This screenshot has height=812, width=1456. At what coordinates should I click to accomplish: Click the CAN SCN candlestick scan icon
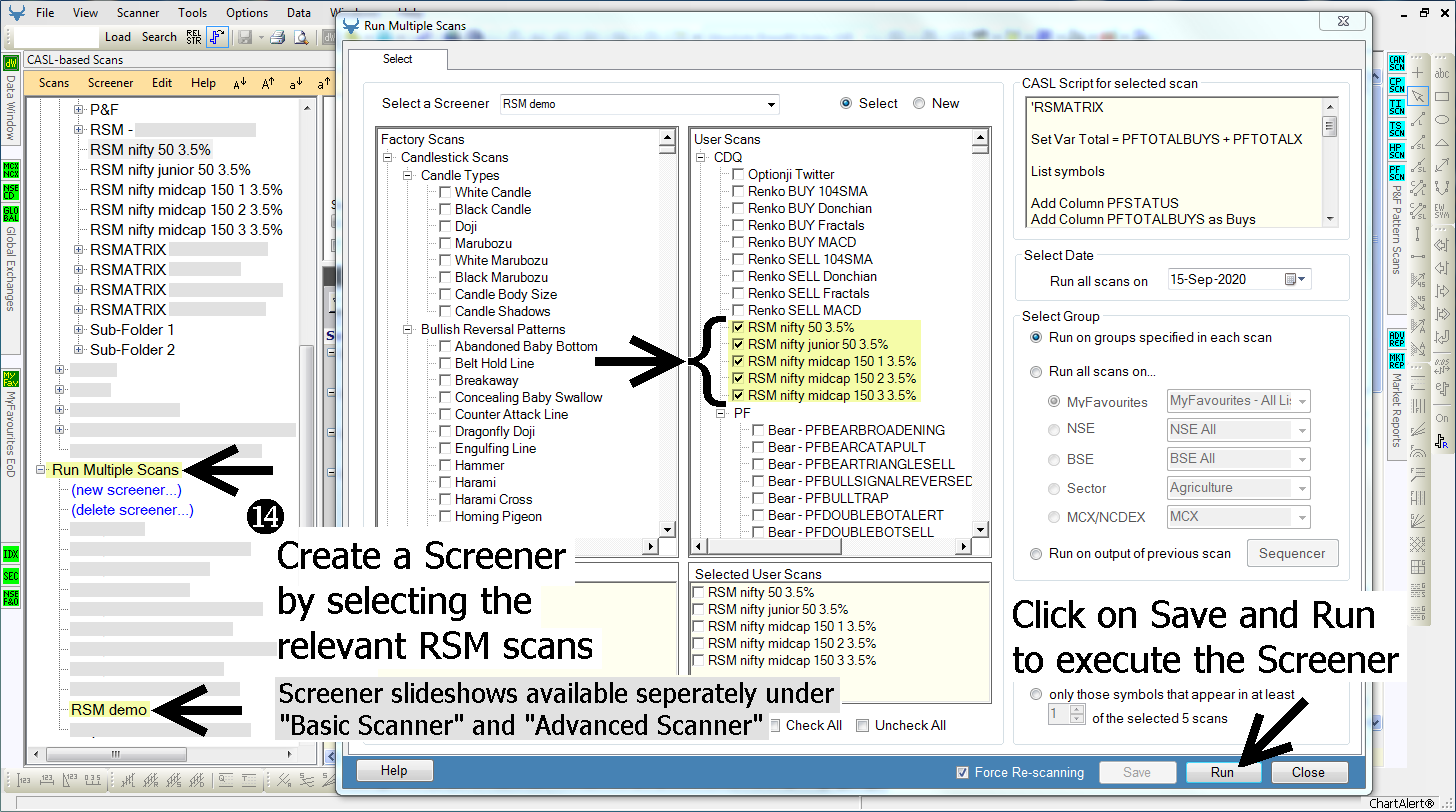coord(1397,62)
